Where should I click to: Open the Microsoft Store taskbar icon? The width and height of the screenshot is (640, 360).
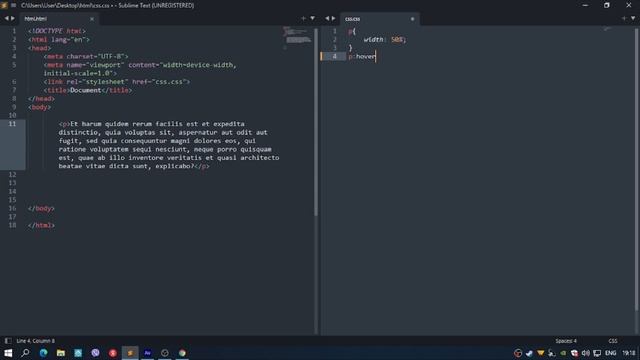tap(78, 353)
